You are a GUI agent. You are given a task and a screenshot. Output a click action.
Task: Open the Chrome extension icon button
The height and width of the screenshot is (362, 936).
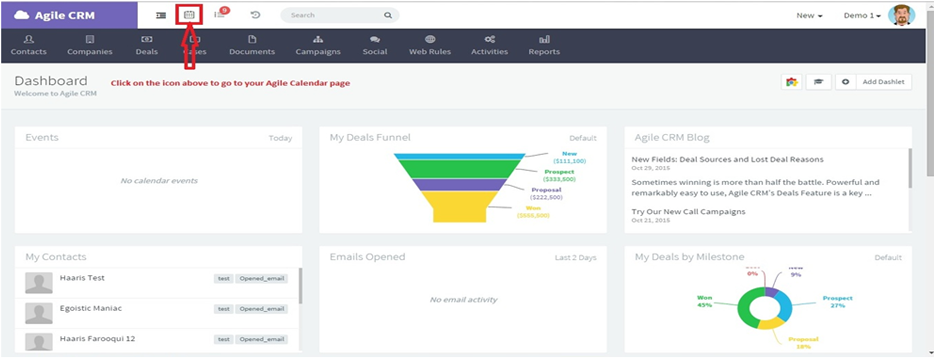tap(792, 82)
